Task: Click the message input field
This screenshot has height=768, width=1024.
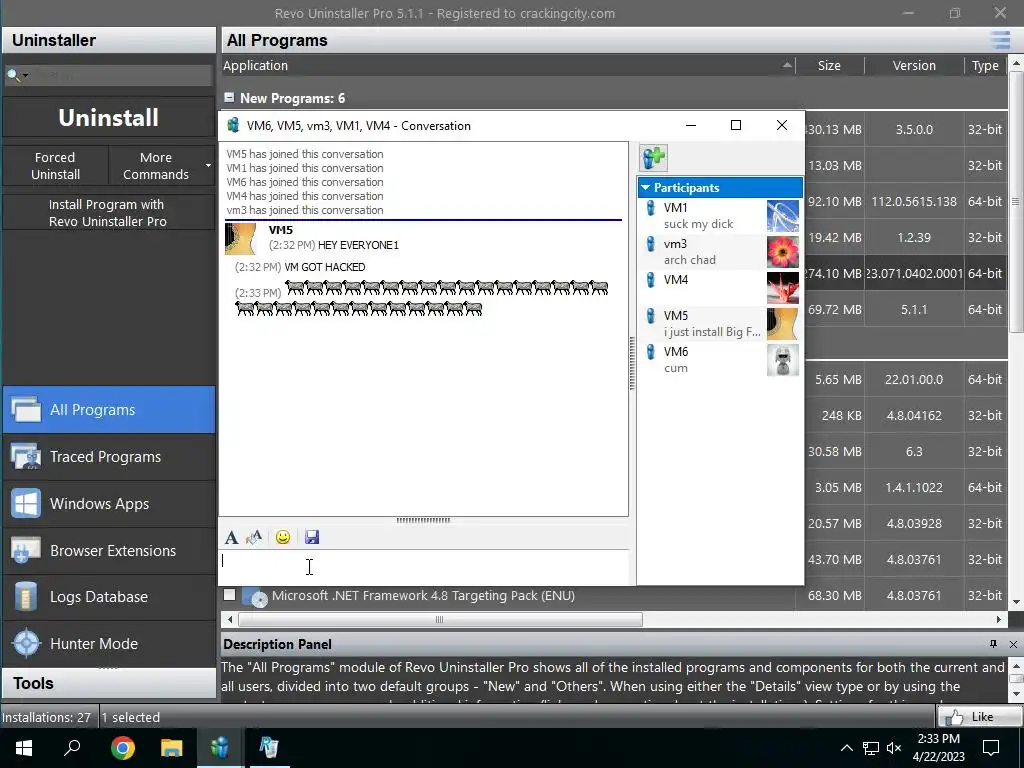Action: (x=424, y=567)
